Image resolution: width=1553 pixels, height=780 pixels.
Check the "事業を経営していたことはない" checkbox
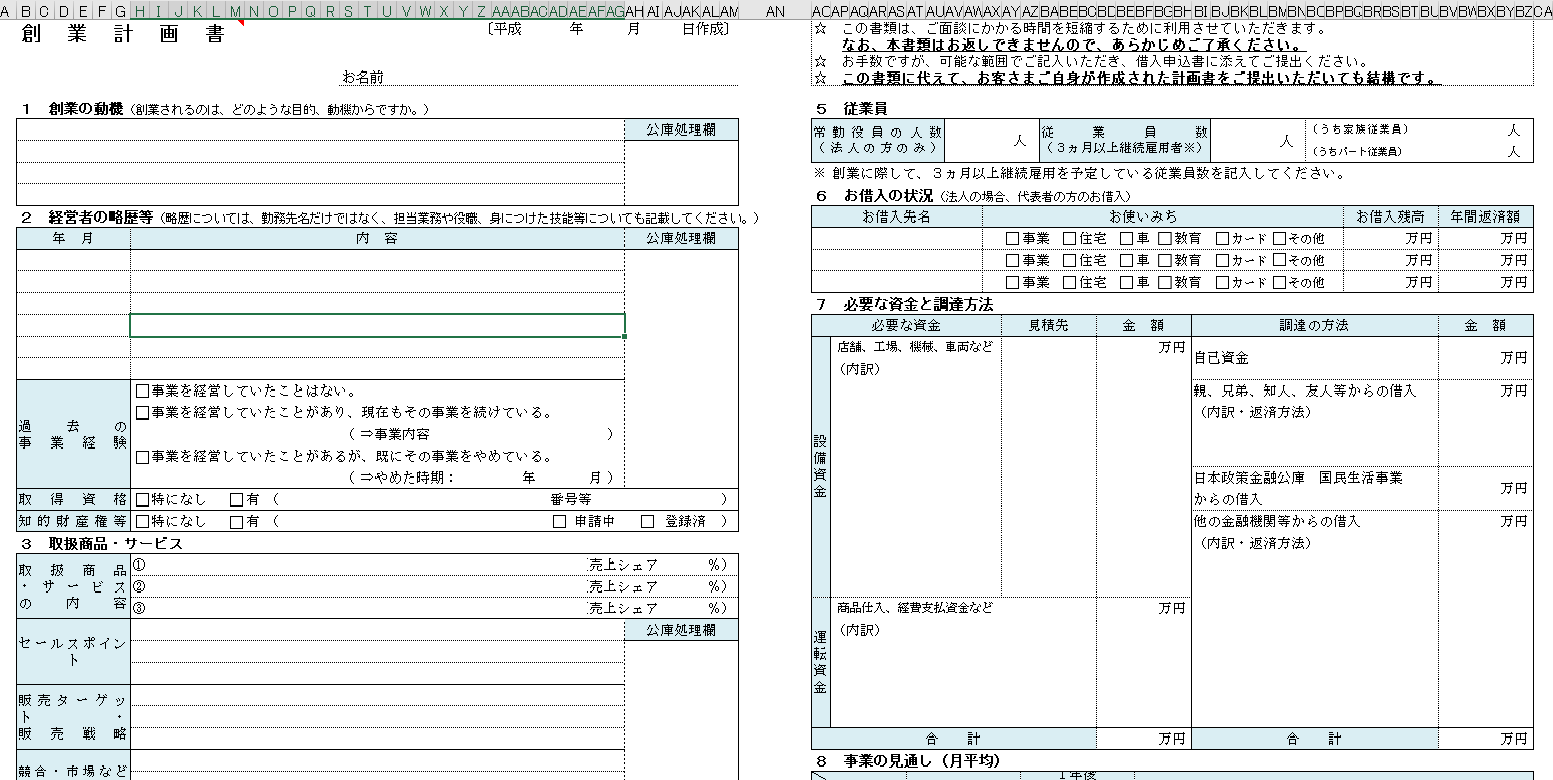pos(142,391)
